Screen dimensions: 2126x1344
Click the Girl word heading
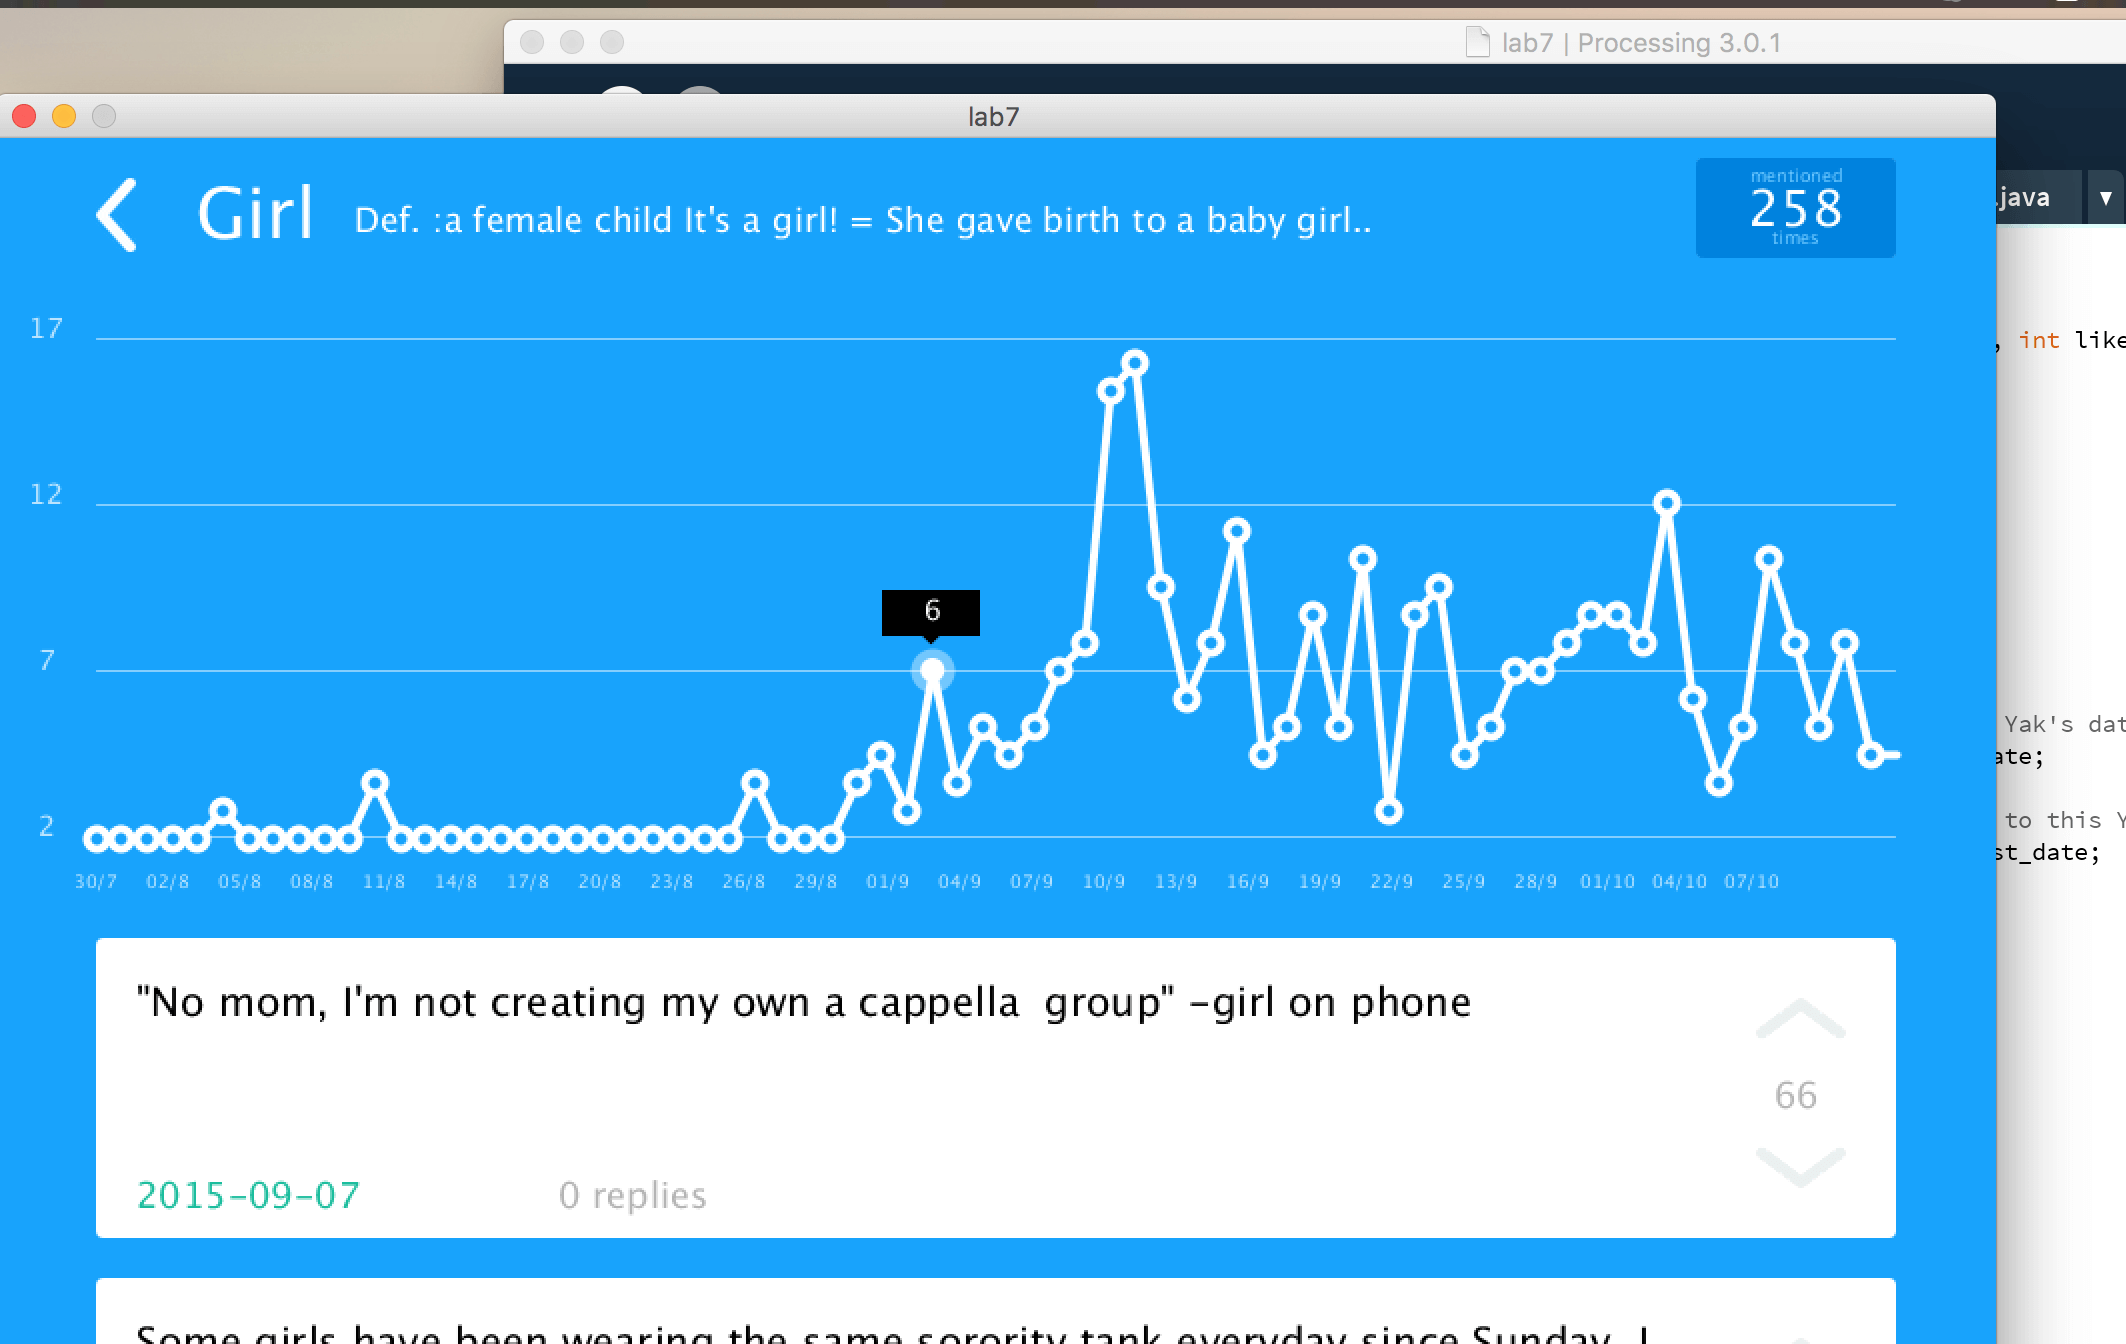[255, 214]
